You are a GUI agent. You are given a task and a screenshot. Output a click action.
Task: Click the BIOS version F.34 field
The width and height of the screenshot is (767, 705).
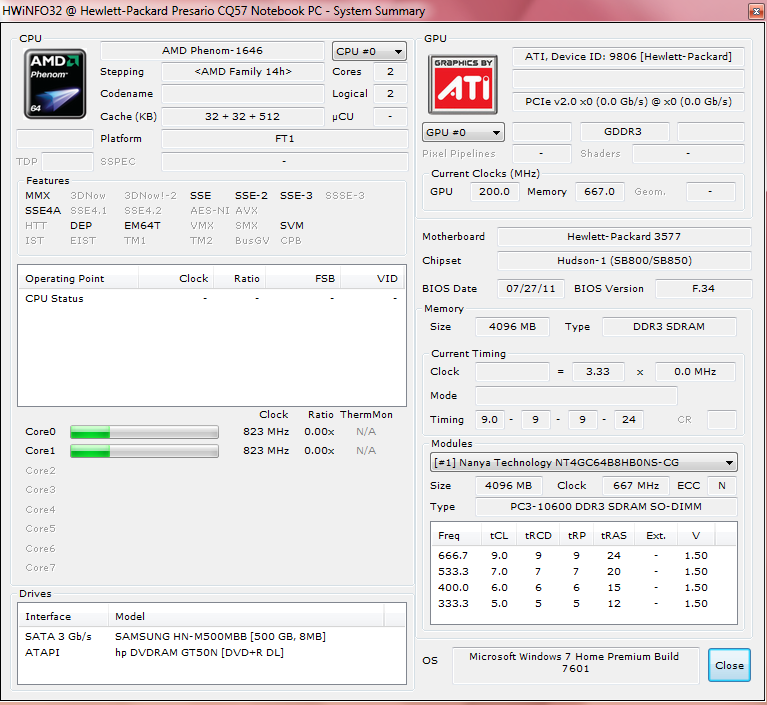pos(703,289)
